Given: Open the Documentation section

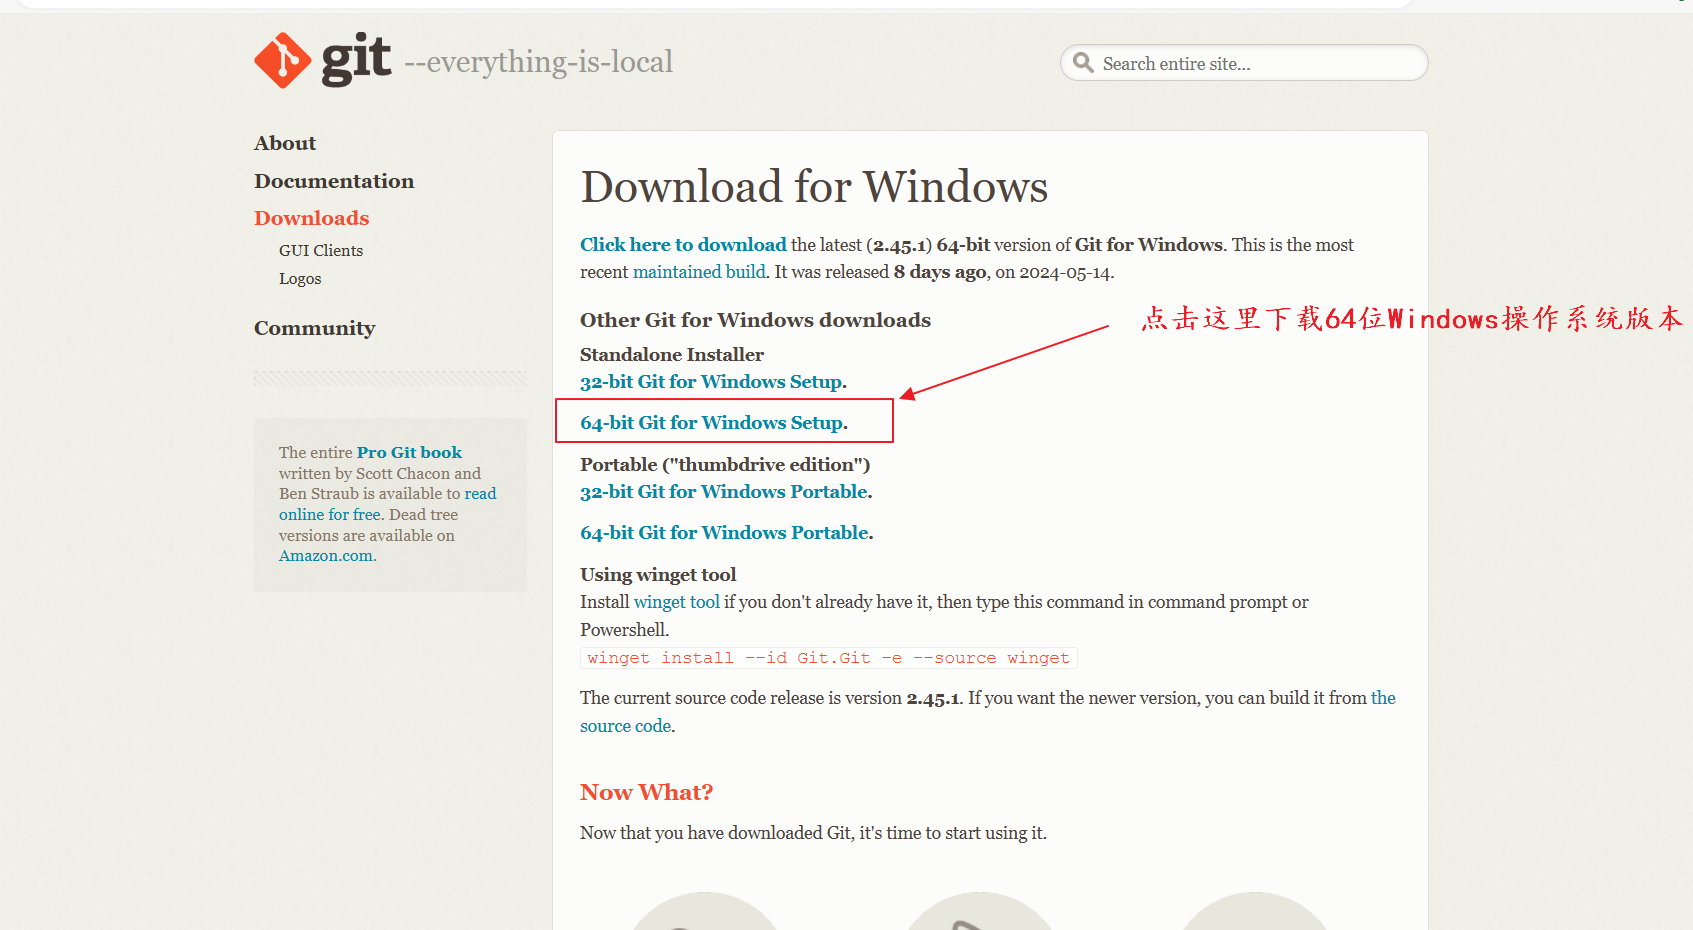Looking at the screenshot, I should tap(334, 181).
